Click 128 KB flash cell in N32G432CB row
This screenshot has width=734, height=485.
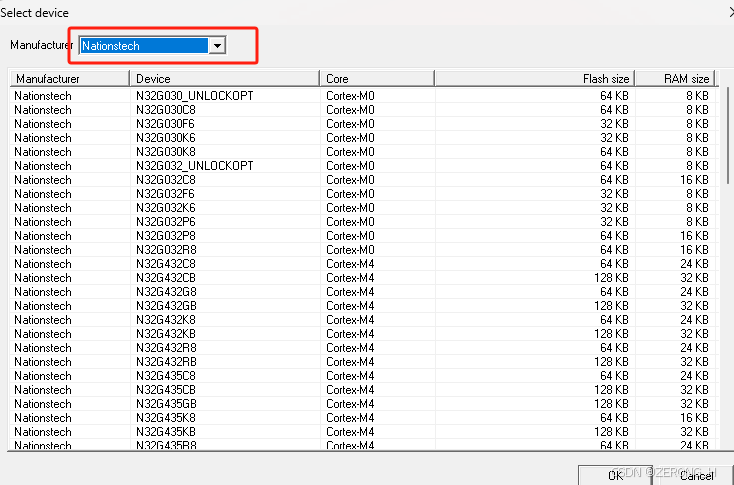pyautogui.click(x=611, y=278)
